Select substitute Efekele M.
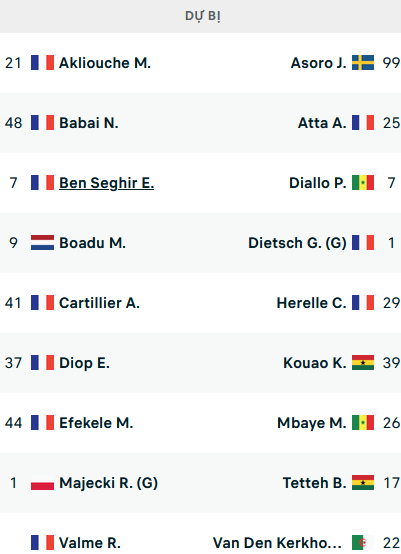 (96, 423)
